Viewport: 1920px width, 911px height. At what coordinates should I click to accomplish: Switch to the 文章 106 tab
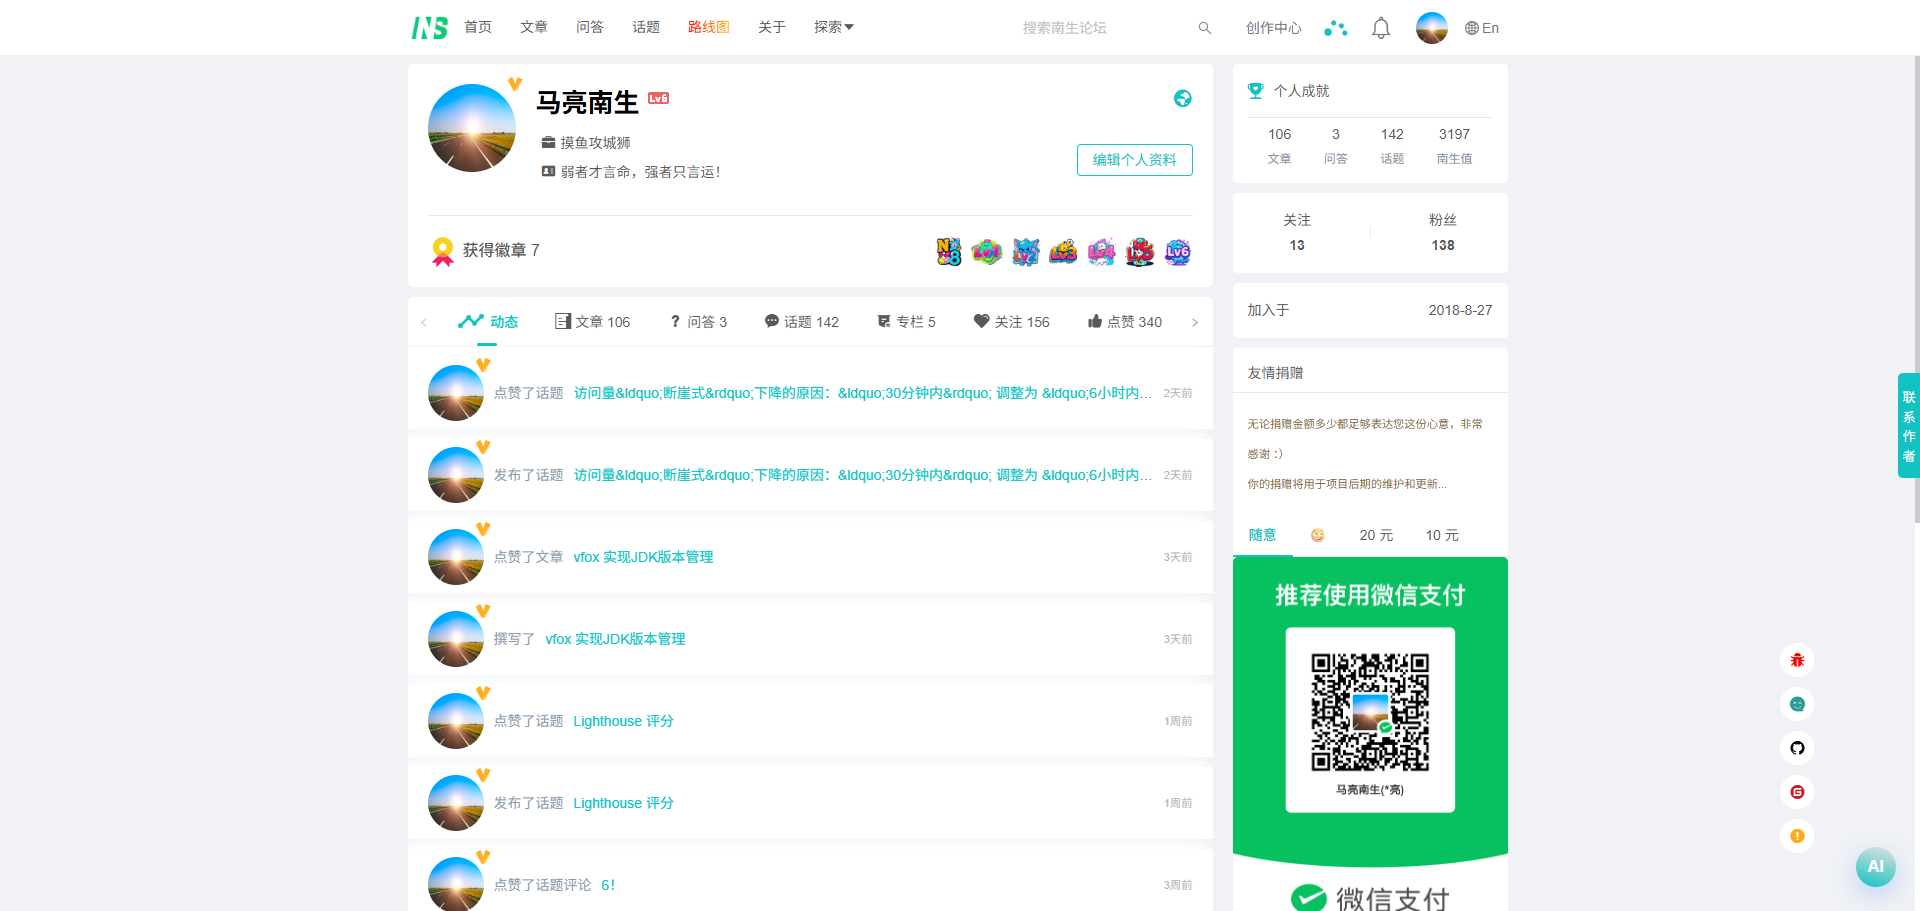(593, 322)
